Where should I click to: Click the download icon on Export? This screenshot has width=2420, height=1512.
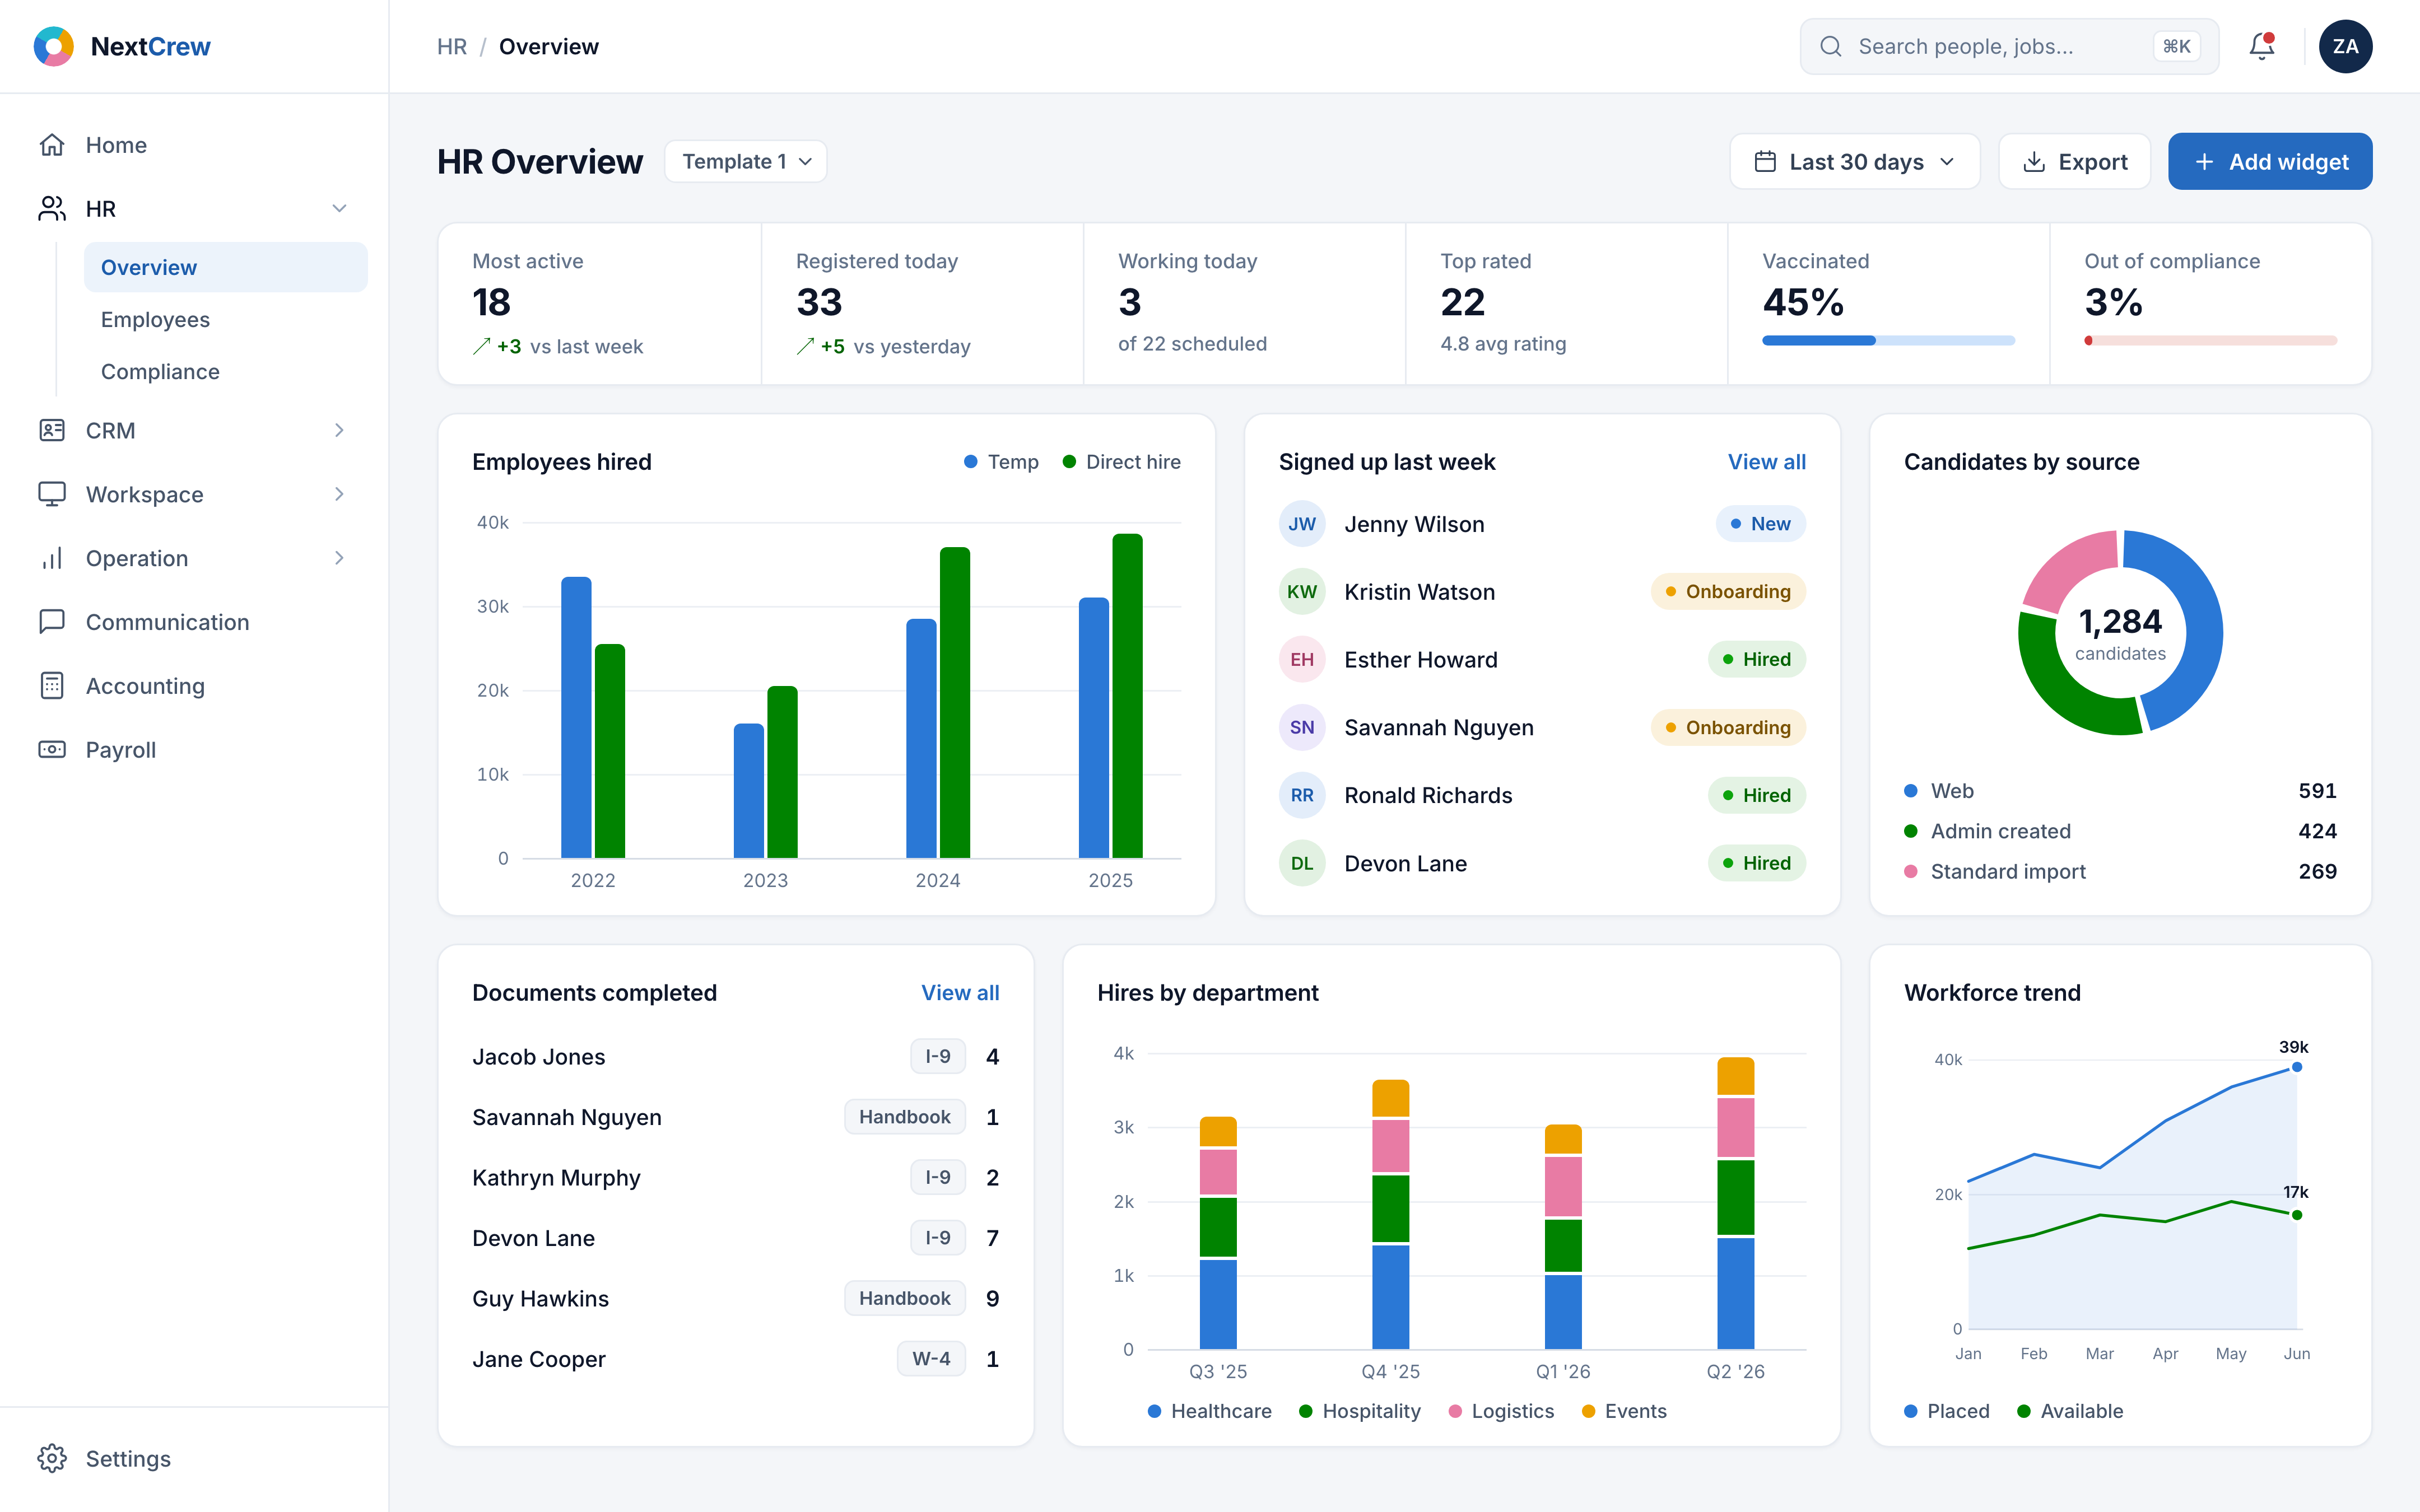pyautogui.click(x=2034, y=162)
